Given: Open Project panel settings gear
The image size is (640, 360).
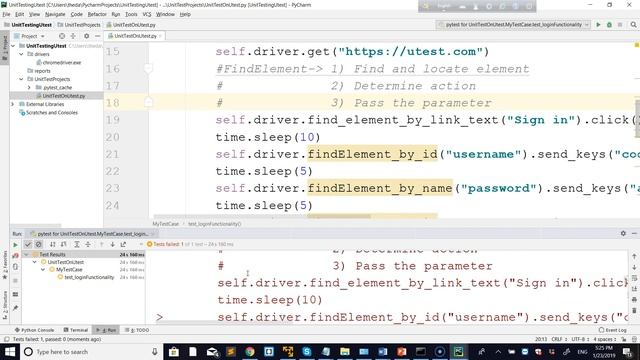Looking at the screenshot, I should 87,36.
